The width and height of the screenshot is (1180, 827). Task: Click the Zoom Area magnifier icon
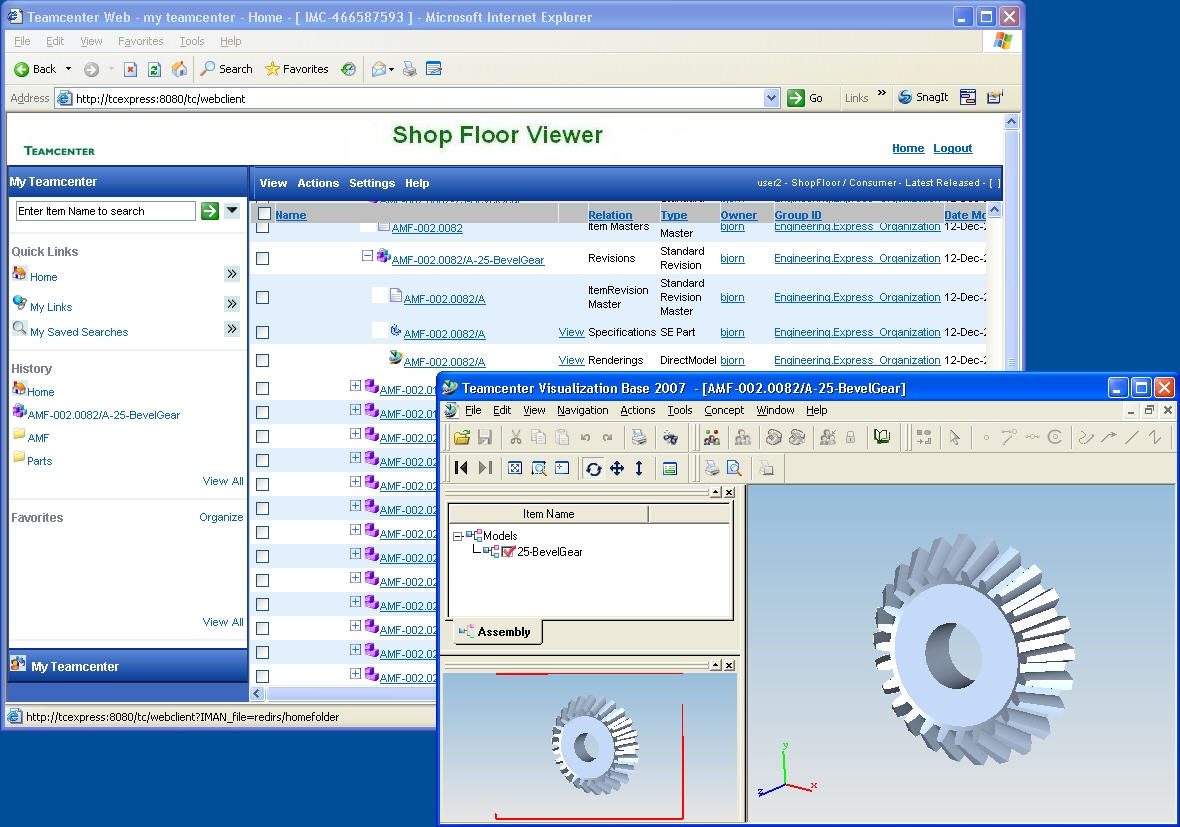pyautogui.click(x=539, y=468)
